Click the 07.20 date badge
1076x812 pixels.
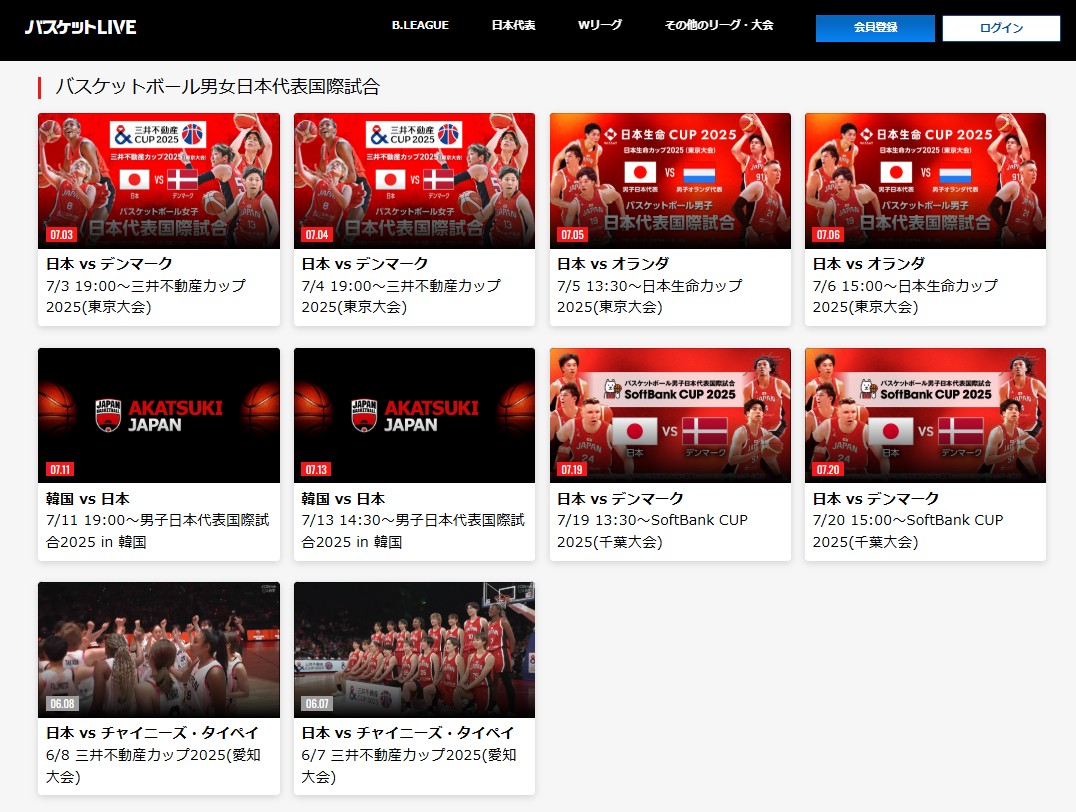tap(828, 469)
